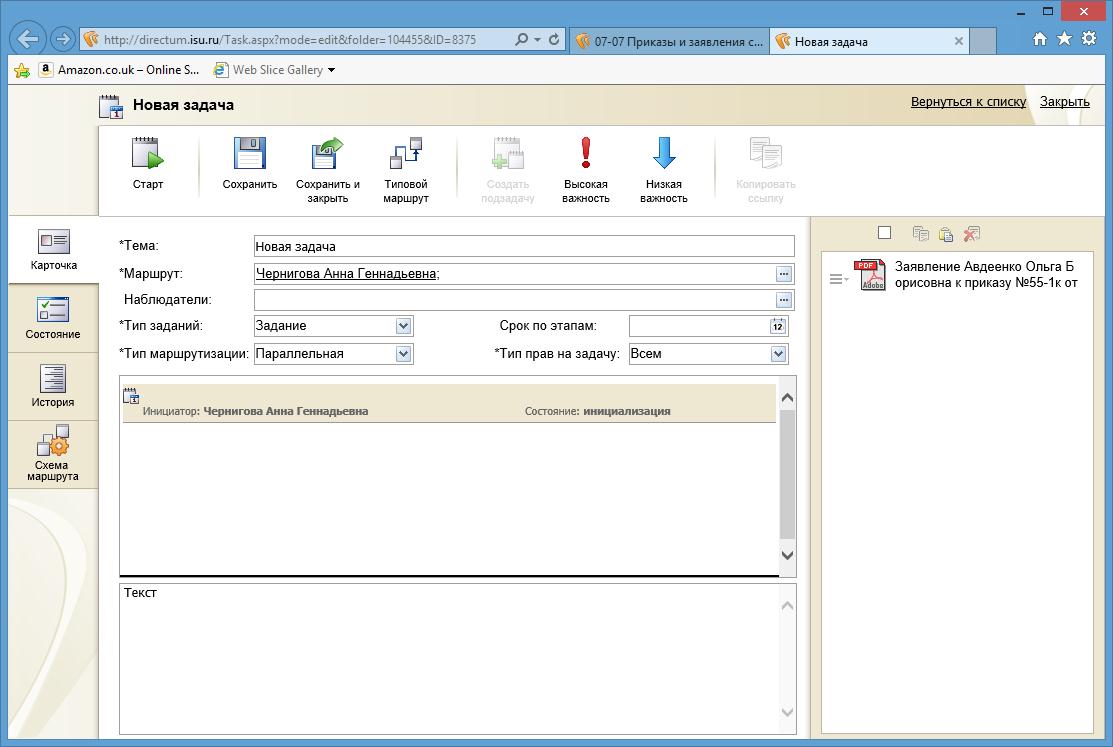Open the Тип прав на задачу dropdown

point(778,354)
